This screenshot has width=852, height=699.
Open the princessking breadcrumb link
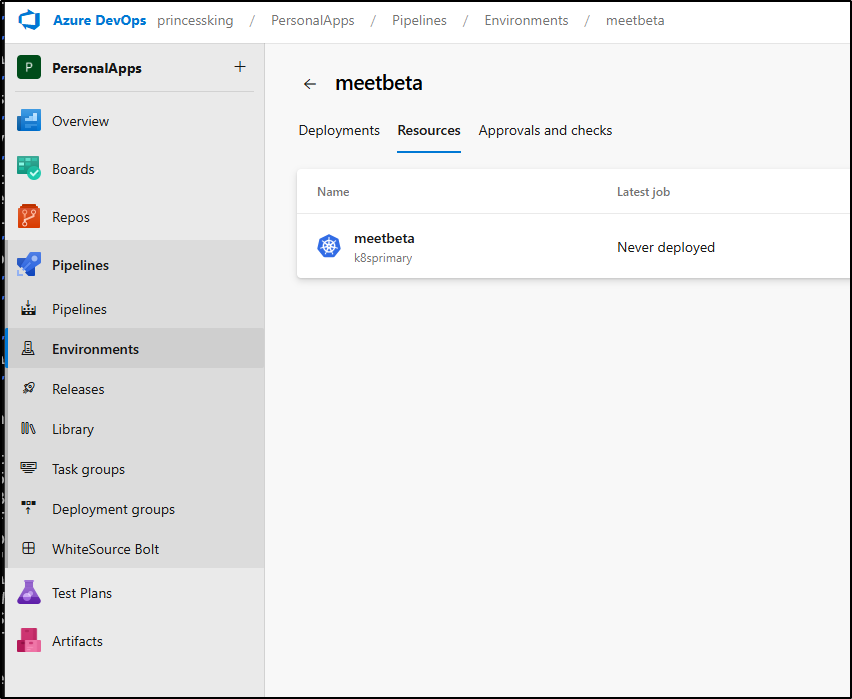click(x=195, y=21)
